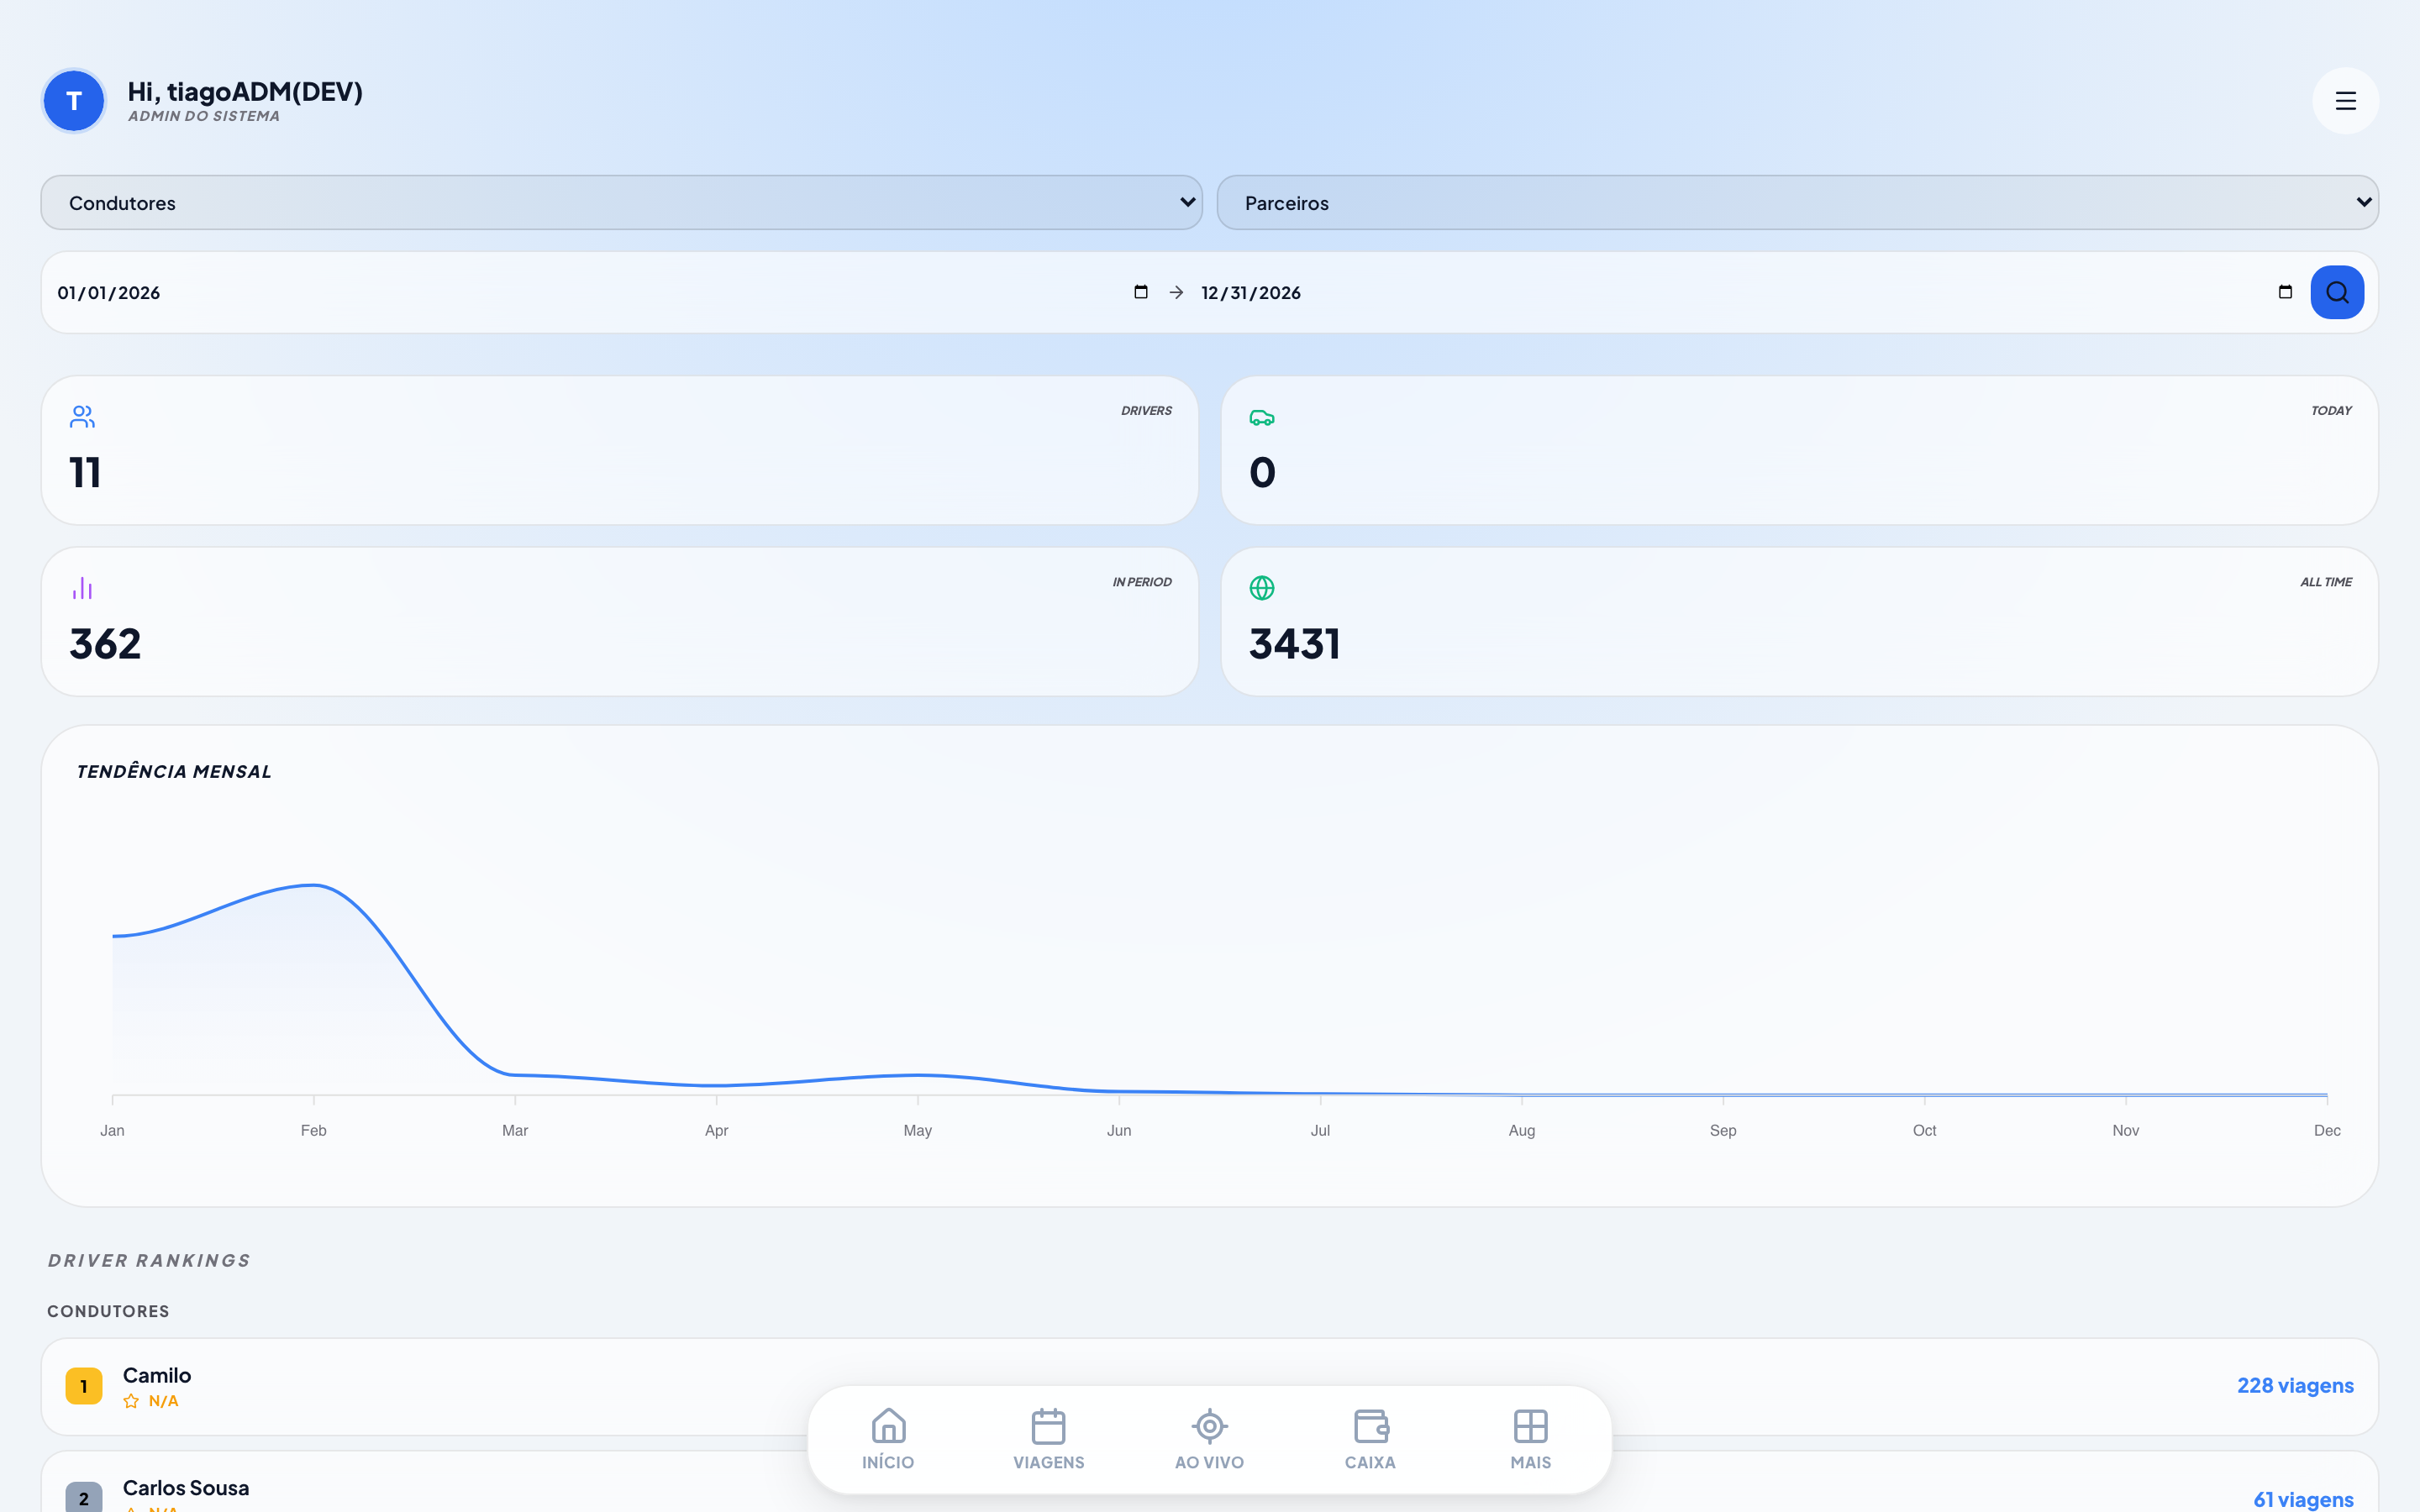Click the INÍCIO home icon
Screen dimensions: 2420x1512
point(888,1426)
